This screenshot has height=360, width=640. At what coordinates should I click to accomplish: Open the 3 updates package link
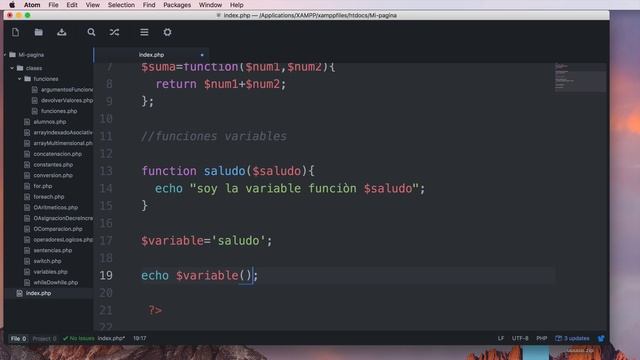[x=573, y=338]
